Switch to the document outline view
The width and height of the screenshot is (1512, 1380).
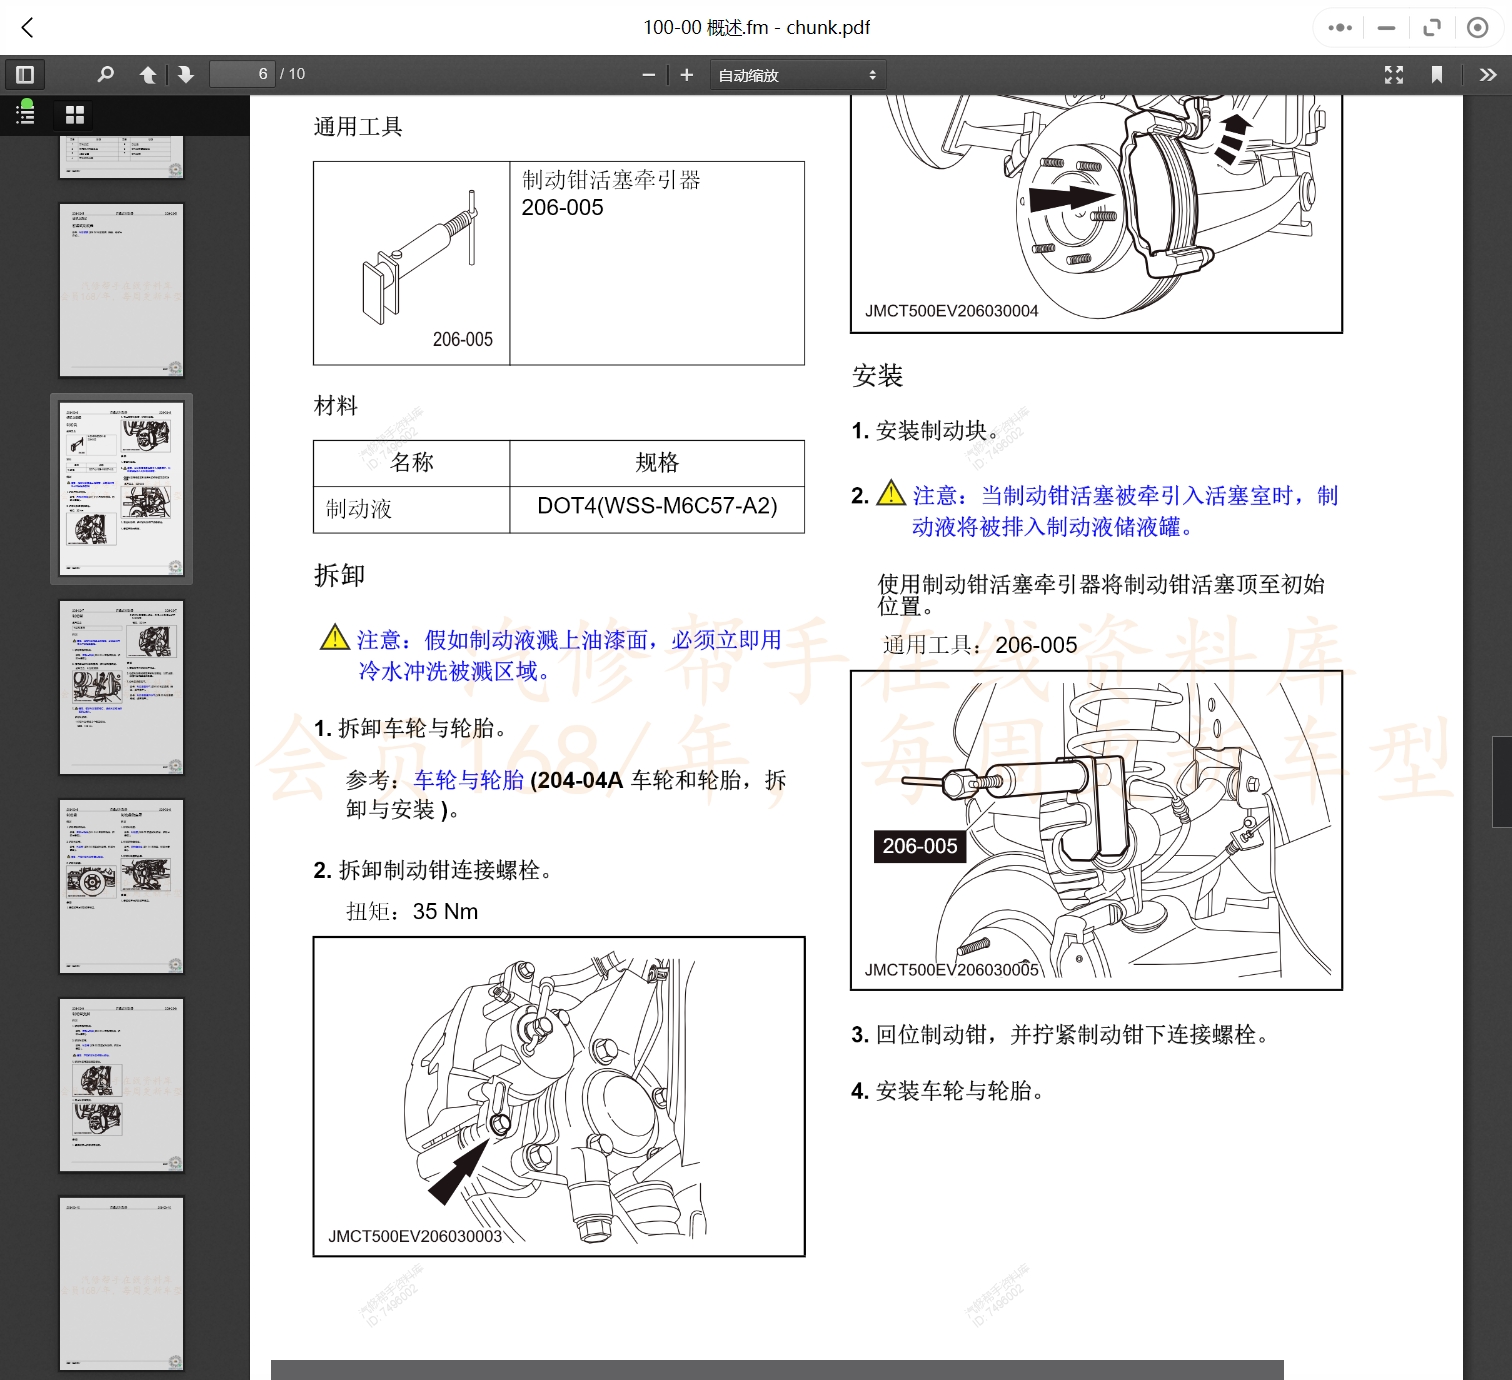(x=24, y=114)
